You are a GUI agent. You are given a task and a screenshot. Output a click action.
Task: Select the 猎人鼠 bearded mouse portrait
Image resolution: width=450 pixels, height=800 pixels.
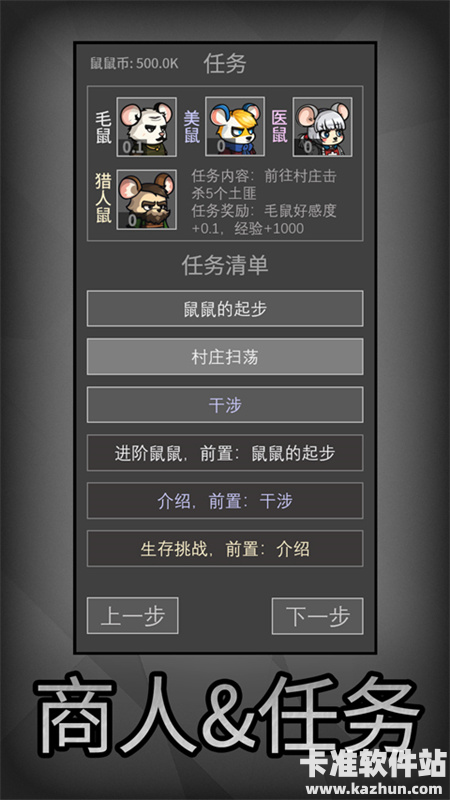pyautogui.click(x=147, y=199)
